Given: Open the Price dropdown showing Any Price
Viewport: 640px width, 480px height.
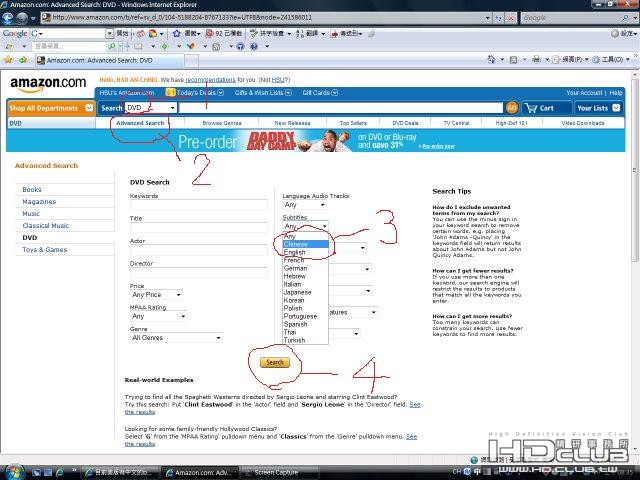Looking at the screenshot, I should (156, 295).
